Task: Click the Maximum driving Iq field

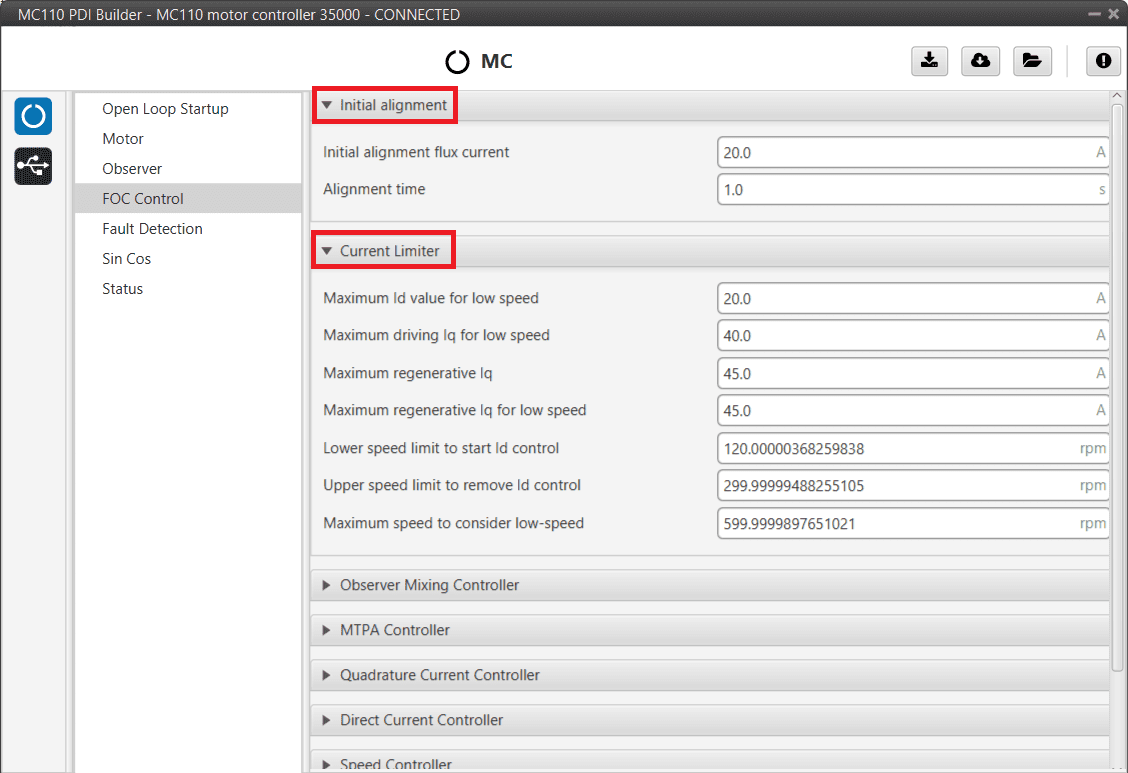Action: pos(912,336)
